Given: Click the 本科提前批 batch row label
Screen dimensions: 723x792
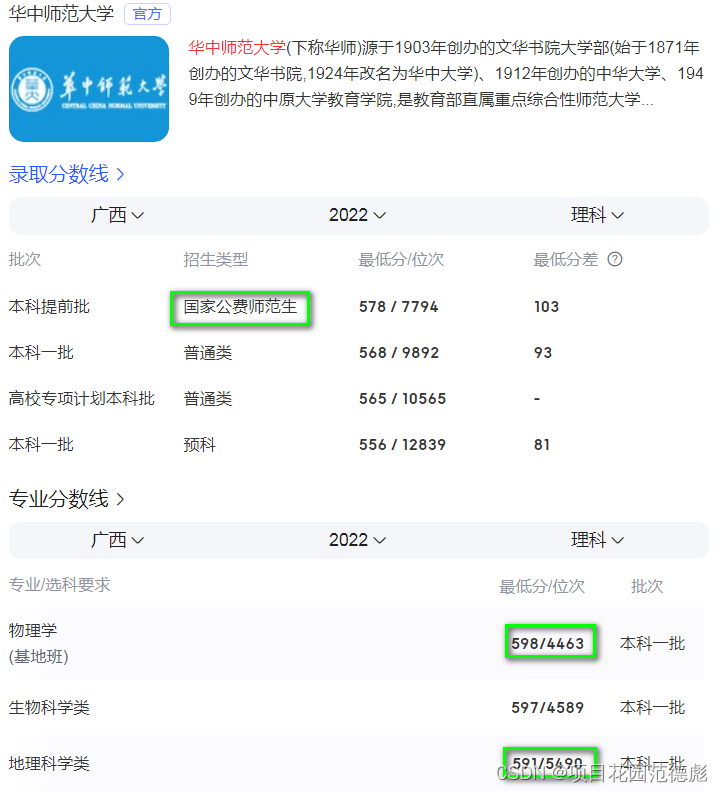Looking at the screenshot, I should [49, 307].
